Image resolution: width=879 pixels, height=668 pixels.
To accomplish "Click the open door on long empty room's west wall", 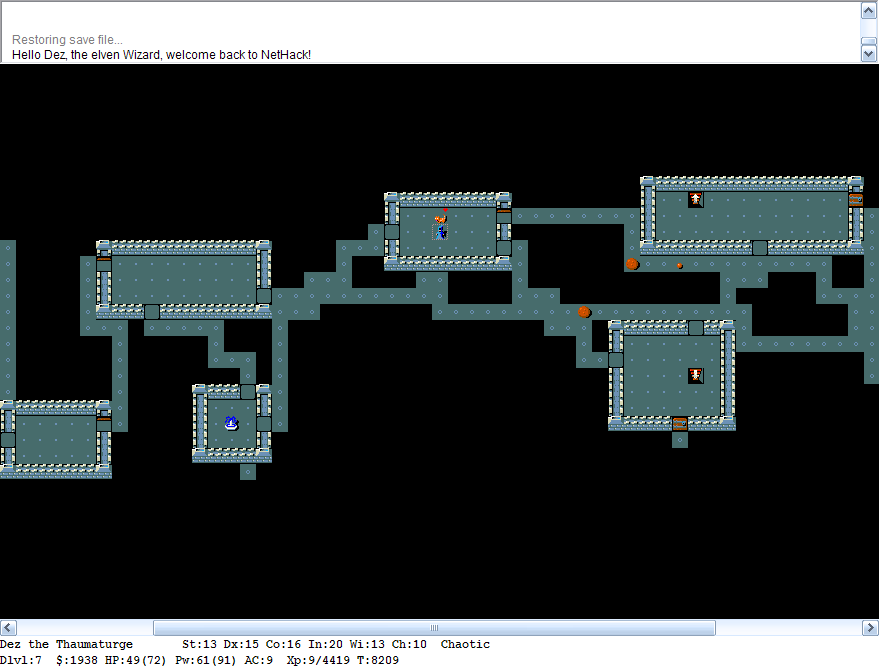I will (104, 264).
